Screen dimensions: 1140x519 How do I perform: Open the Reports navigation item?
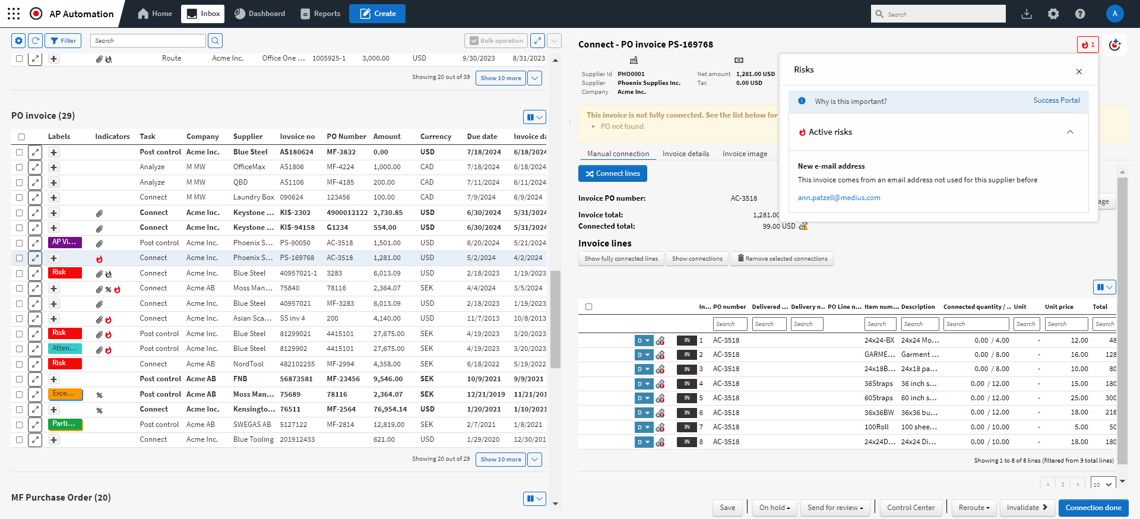coord(320,14)
